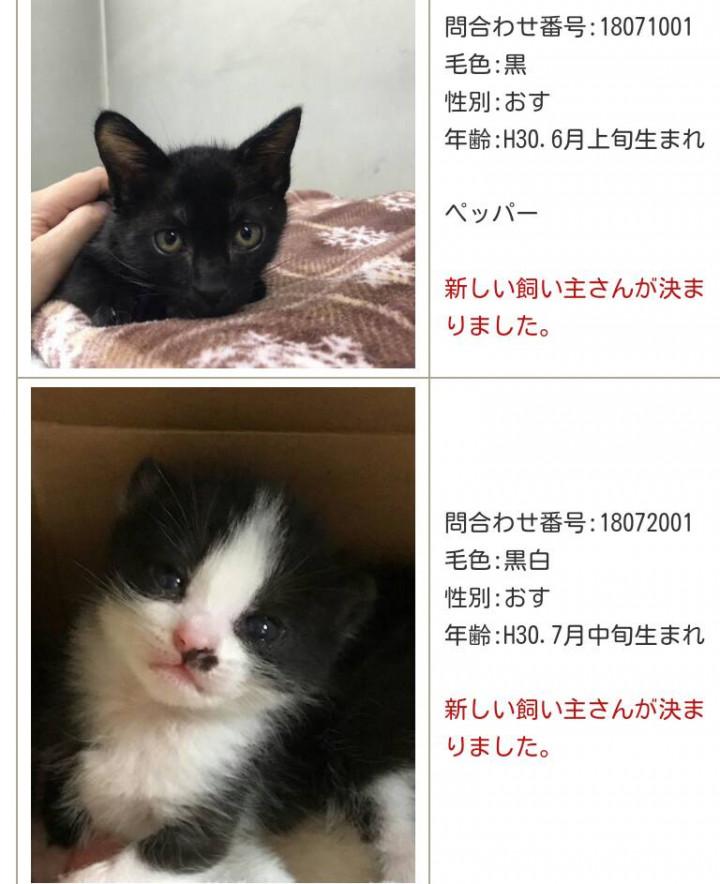Click the black kitten's eyes
This screenshot has width=720, height=884.
[209, 237]
